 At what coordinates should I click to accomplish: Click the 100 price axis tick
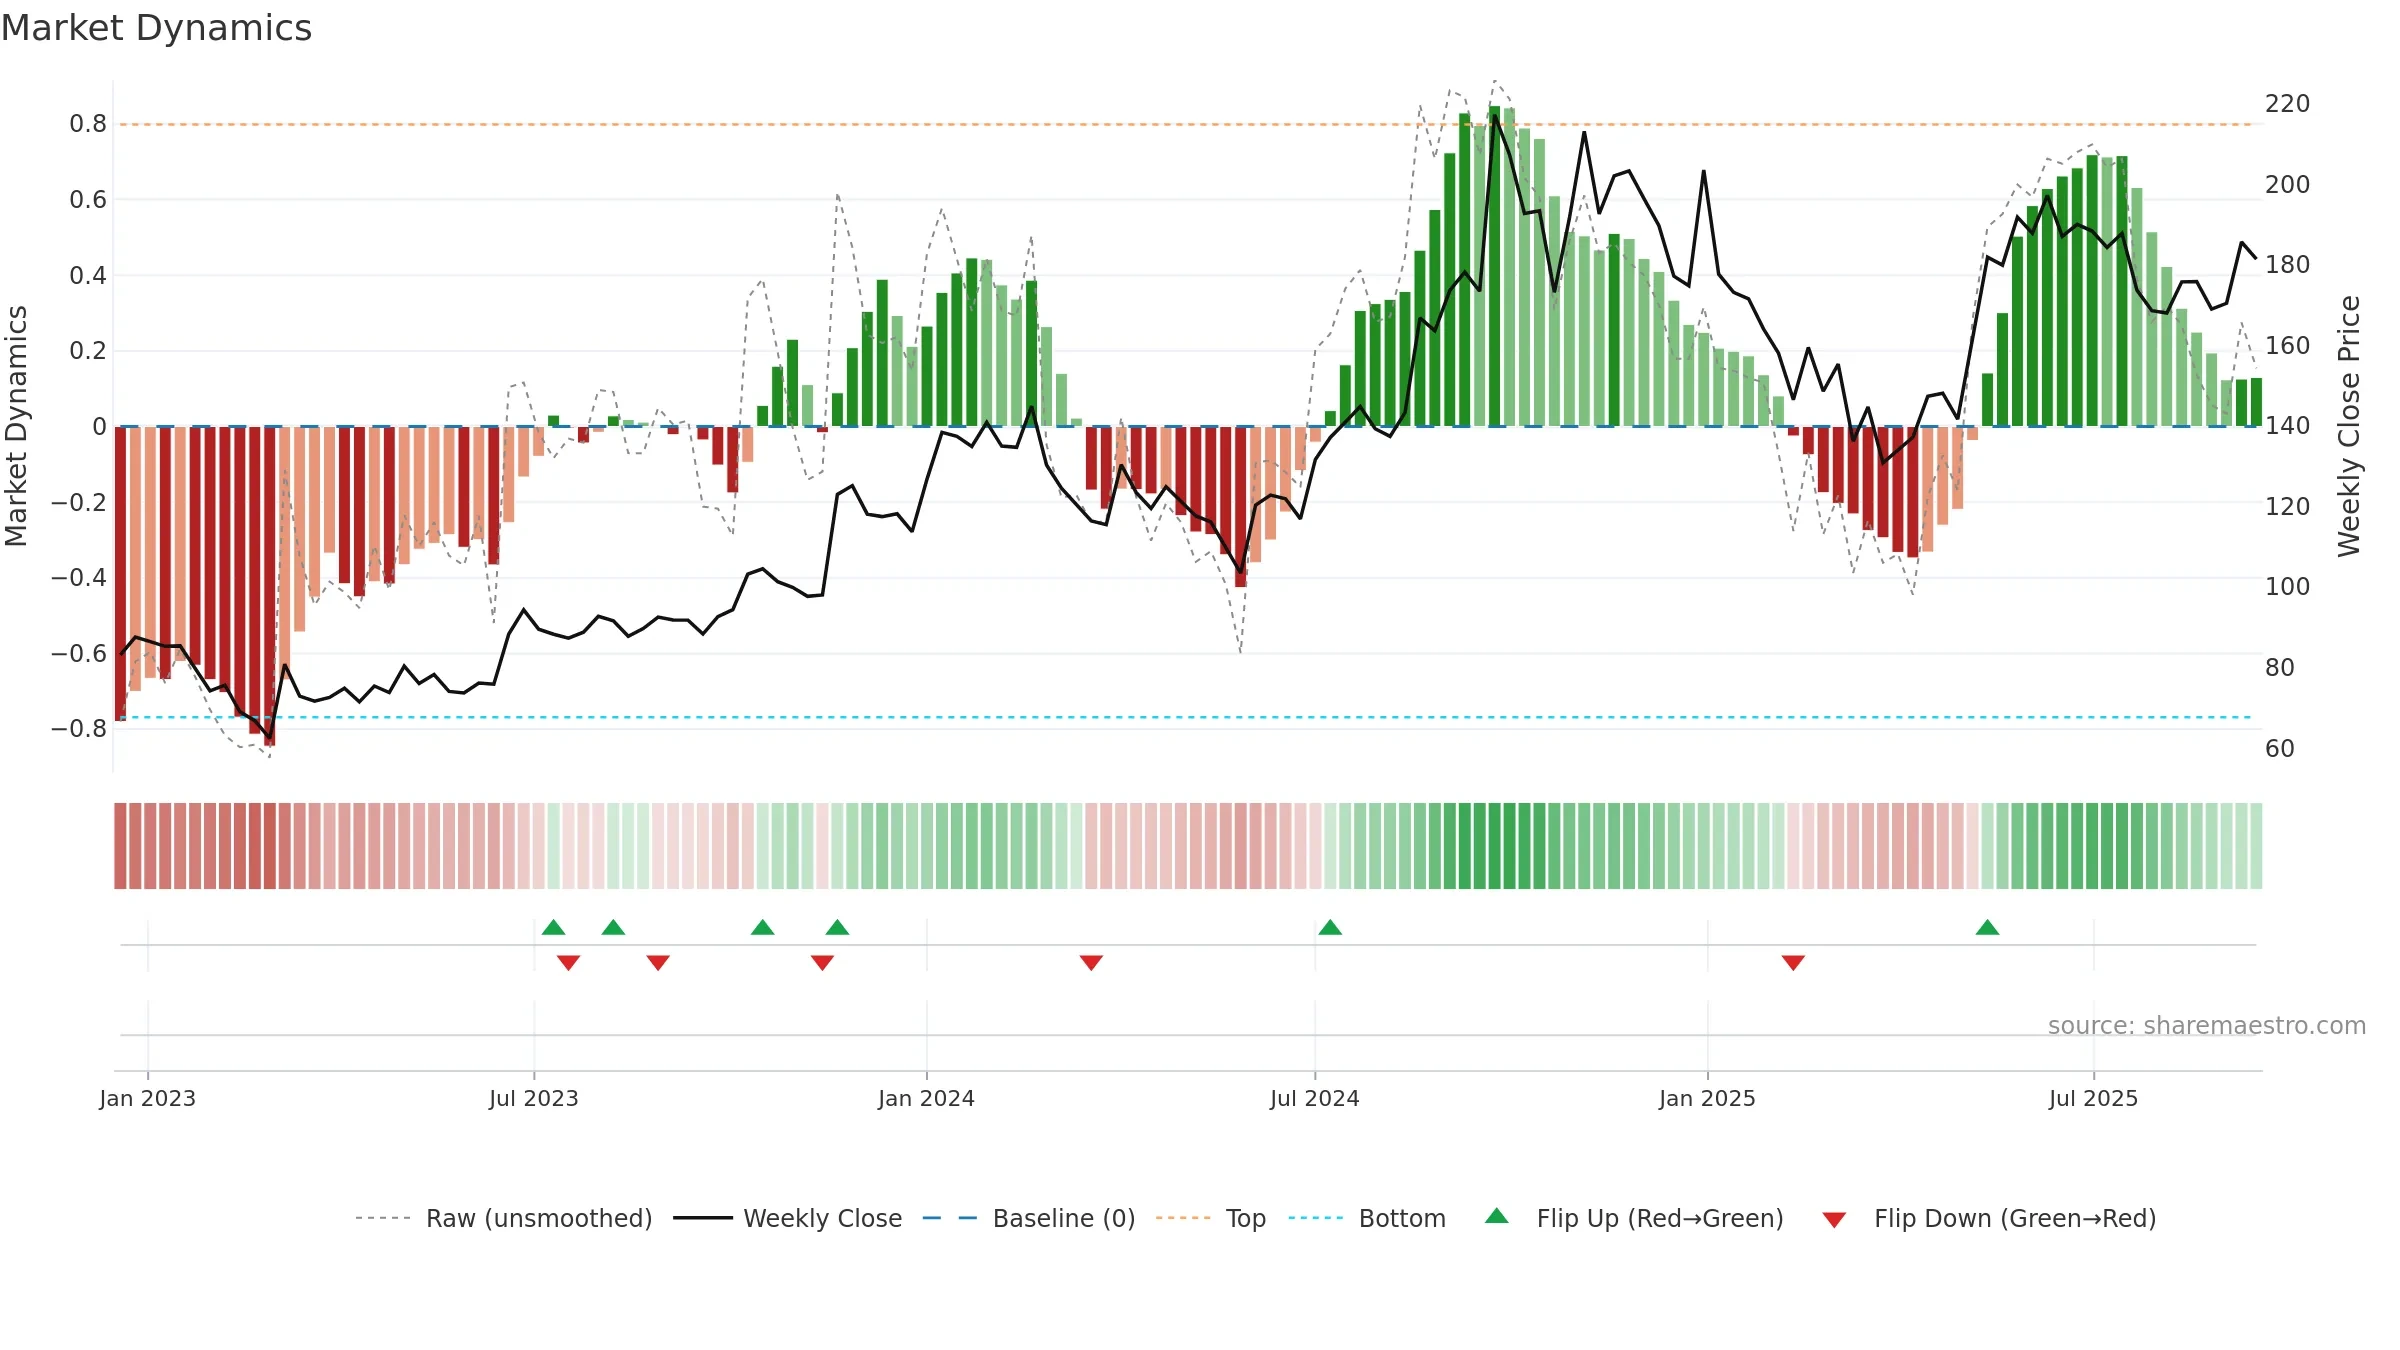[2288, 586]
